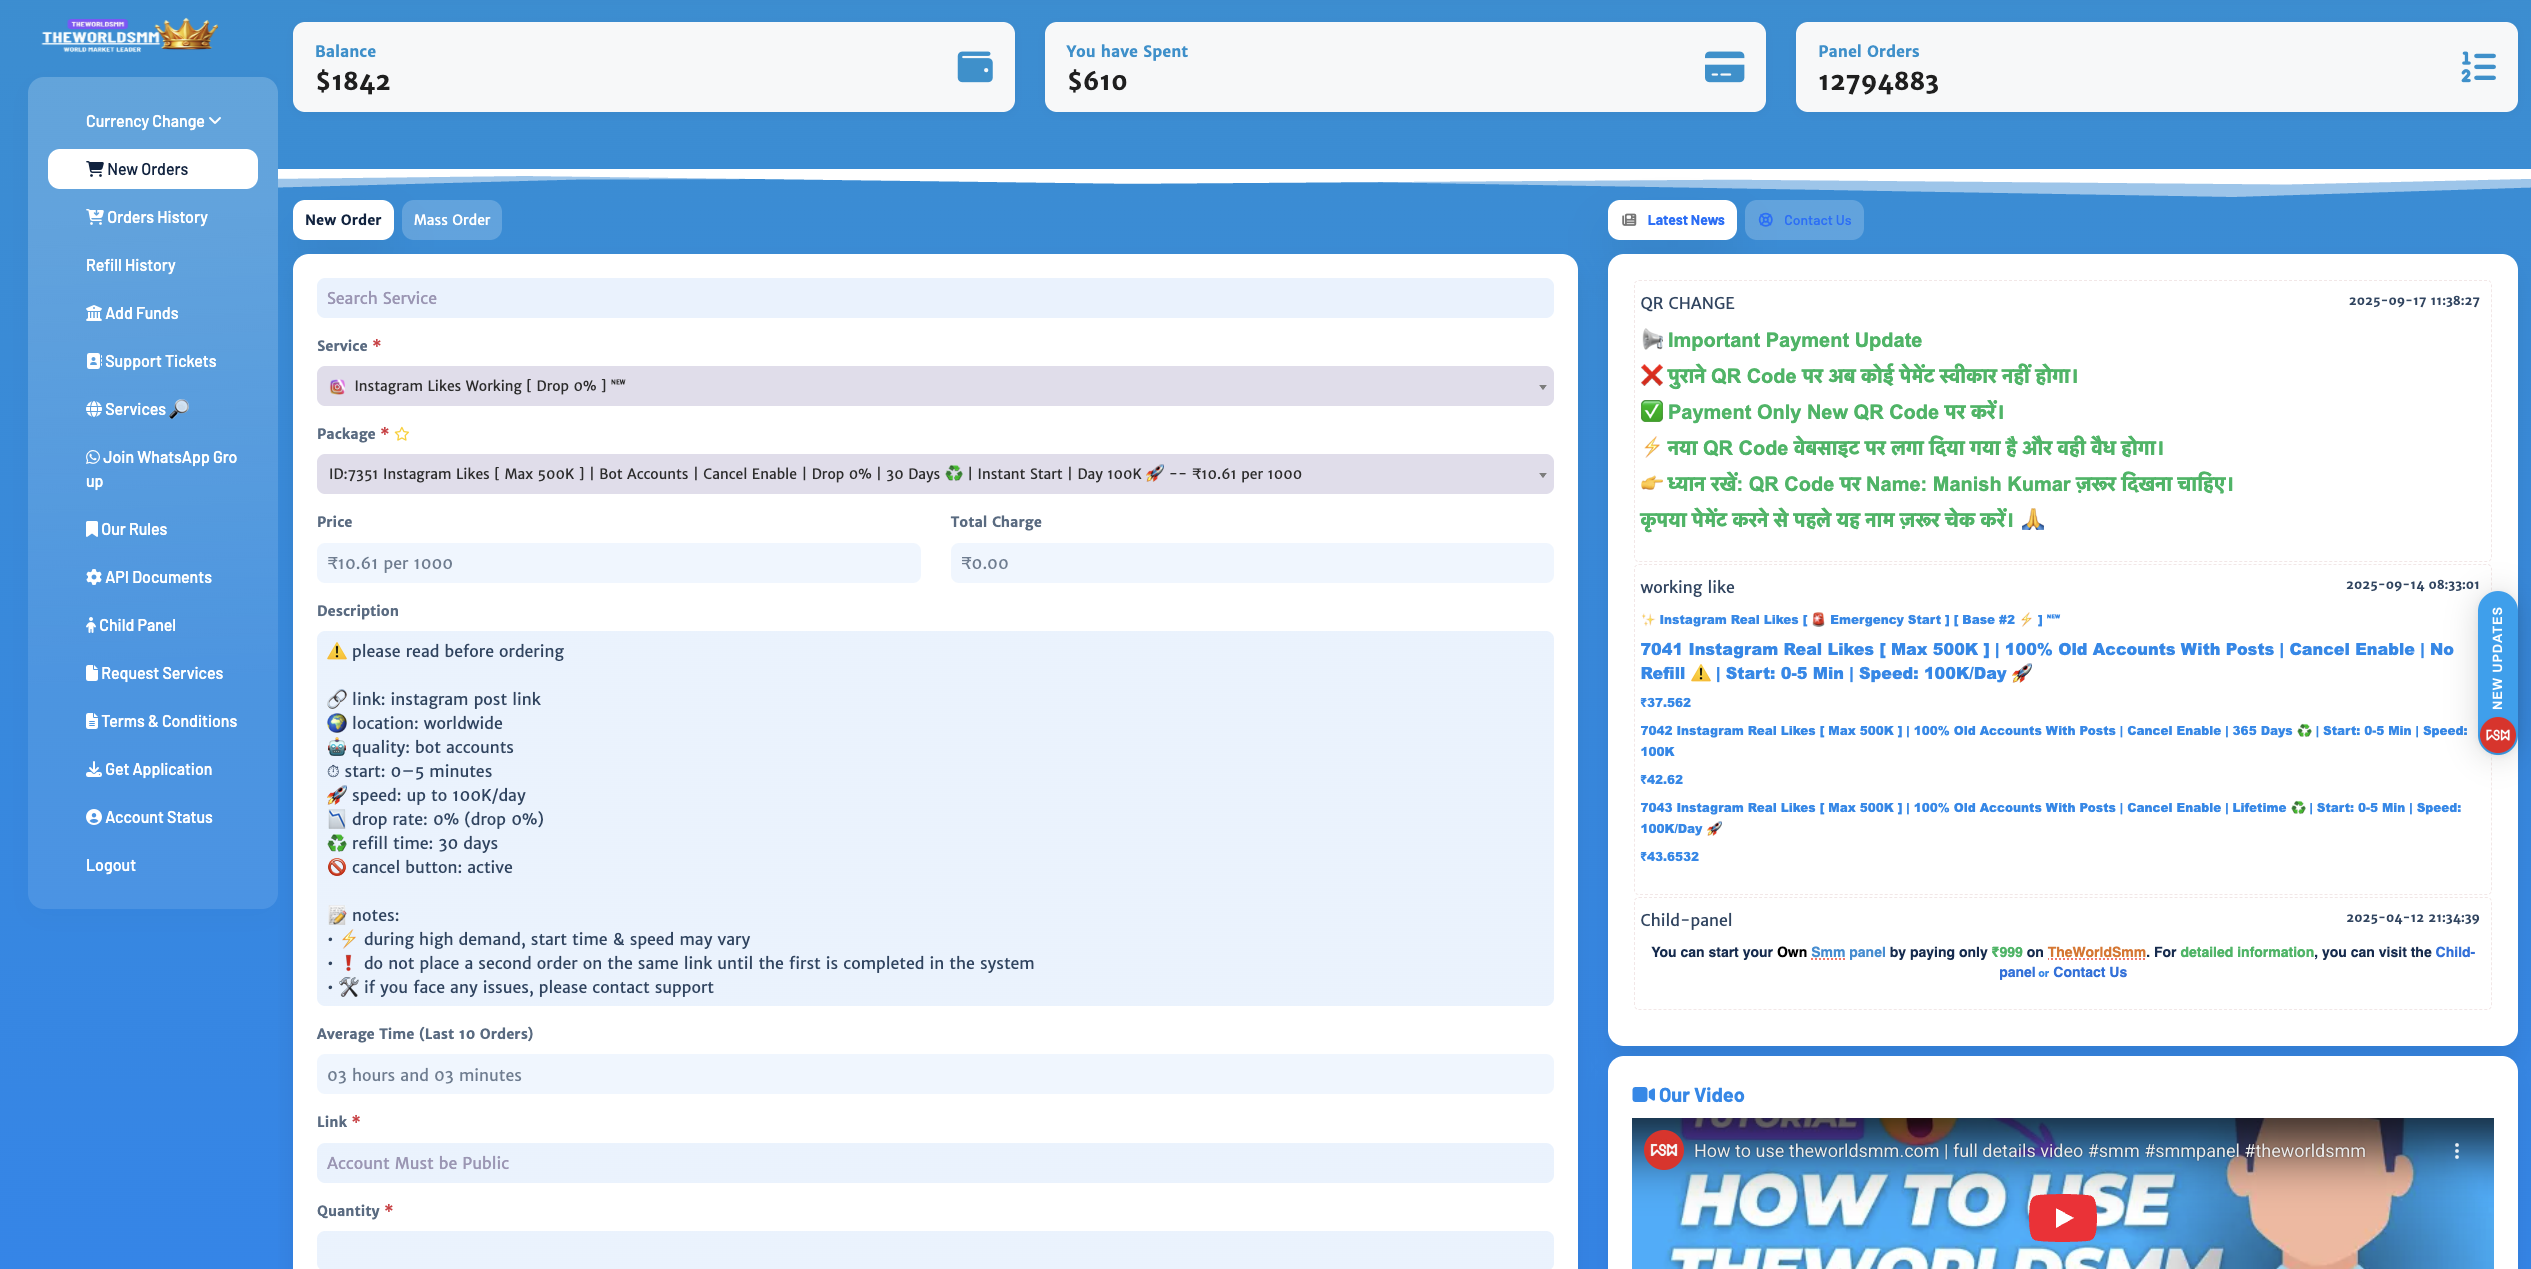Expand the Currency Change dropdown
Image resolution: width=2531 pixels, height=1269 pixels.
click(153, 121)
